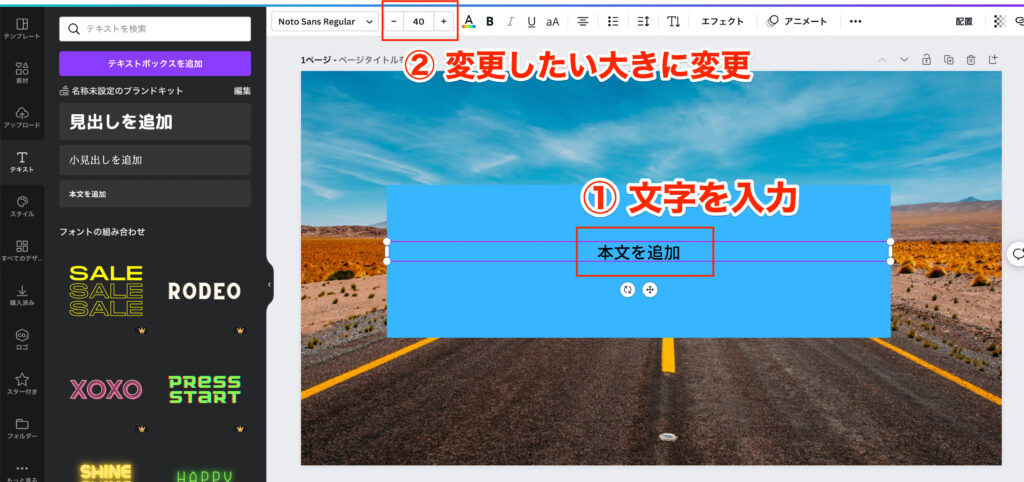The image size is (1024, 482).
Task: Toggle vertical text direction
Action: coord(673,22)
